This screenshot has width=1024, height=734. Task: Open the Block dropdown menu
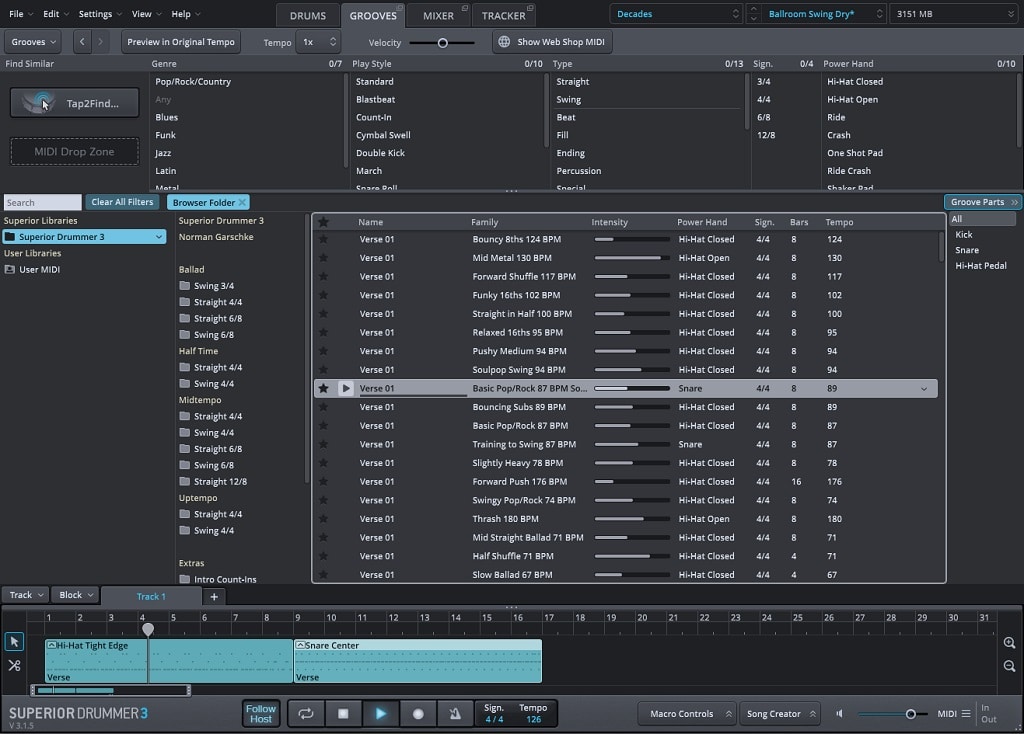pyautogui.click(x=76, y=595)
